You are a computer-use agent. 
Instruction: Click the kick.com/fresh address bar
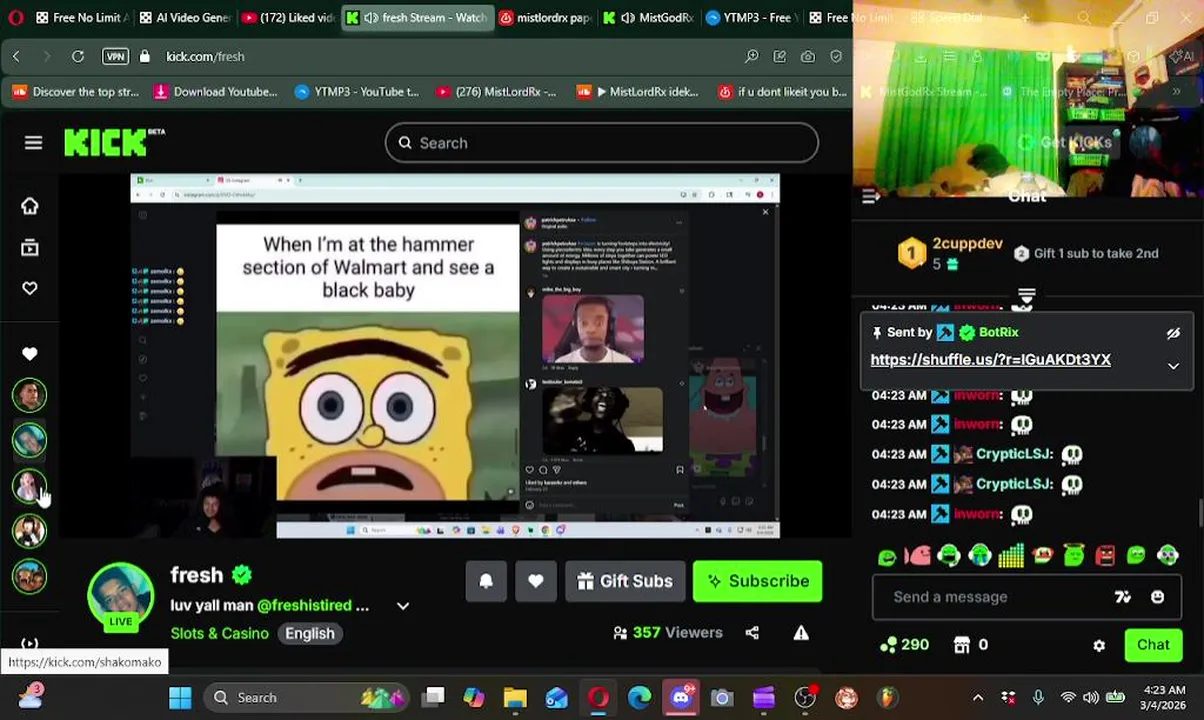tap(440, 57)
